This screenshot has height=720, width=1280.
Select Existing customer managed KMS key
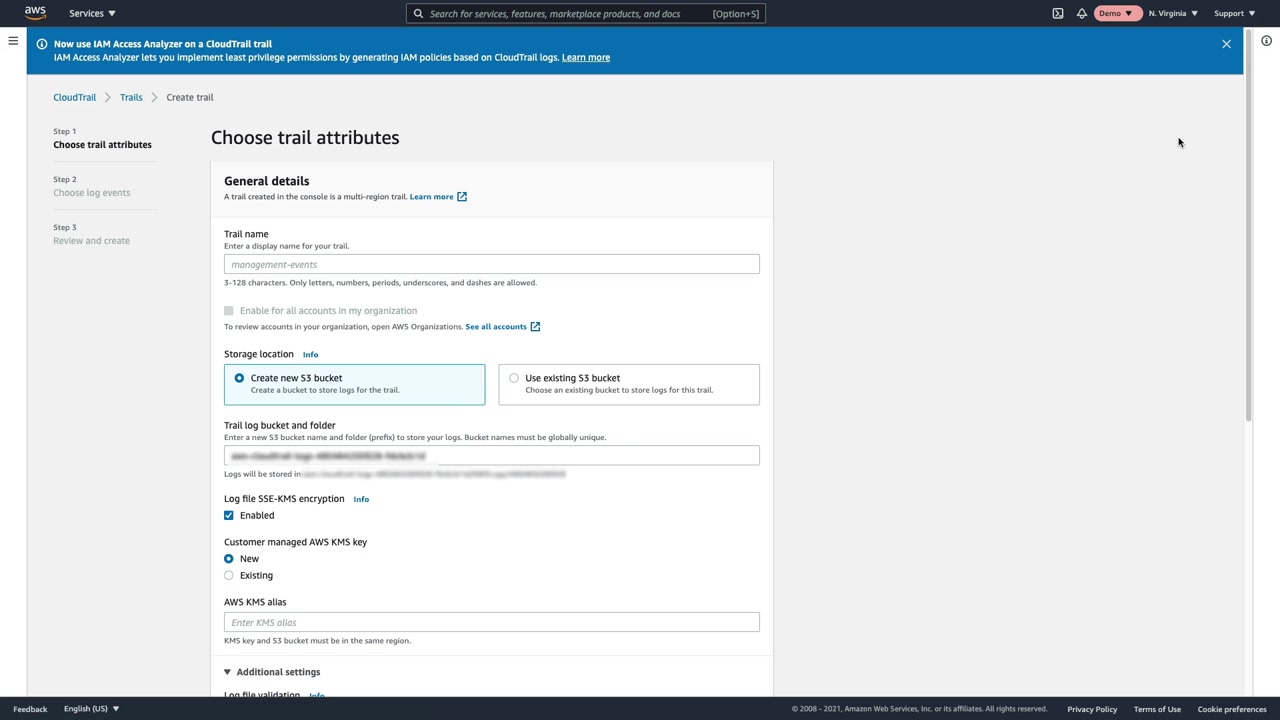click(x=229, y=576)
